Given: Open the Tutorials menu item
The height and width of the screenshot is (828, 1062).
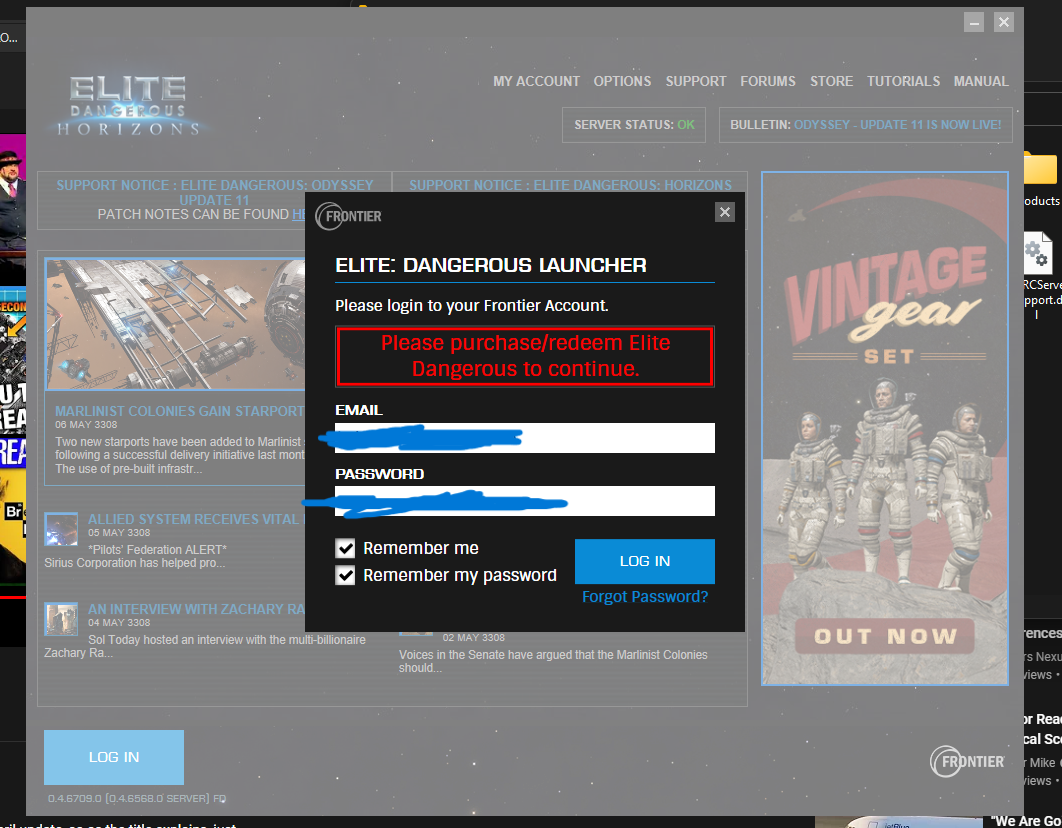Looking at the screenshot, I should [x=904, y=81].
